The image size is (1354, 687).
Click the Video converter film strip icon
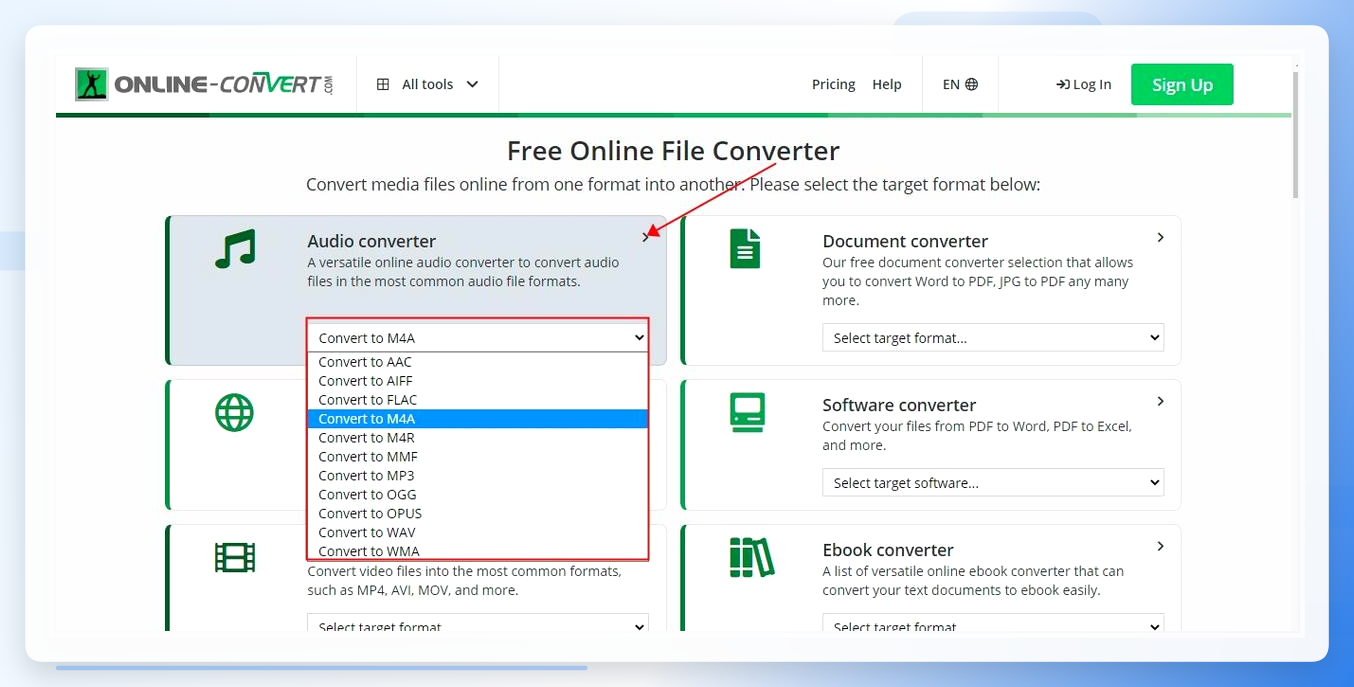tap(235, 557)
